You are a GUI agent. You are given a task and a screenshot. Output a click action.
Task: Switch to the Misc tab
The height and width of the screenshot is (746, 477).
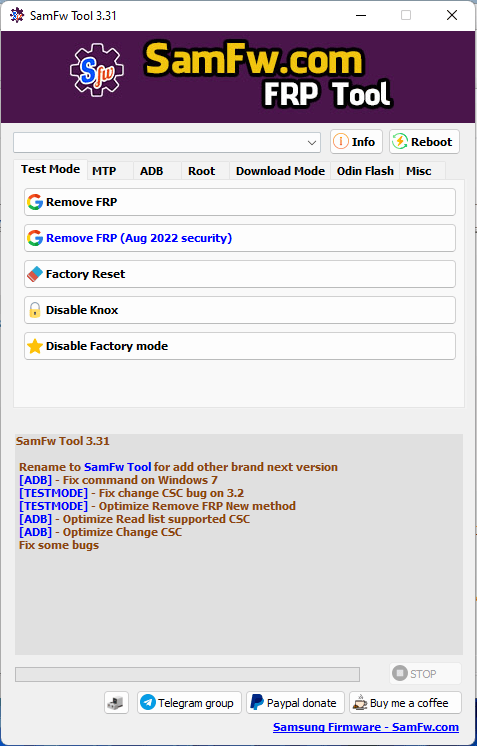(422, 171)
